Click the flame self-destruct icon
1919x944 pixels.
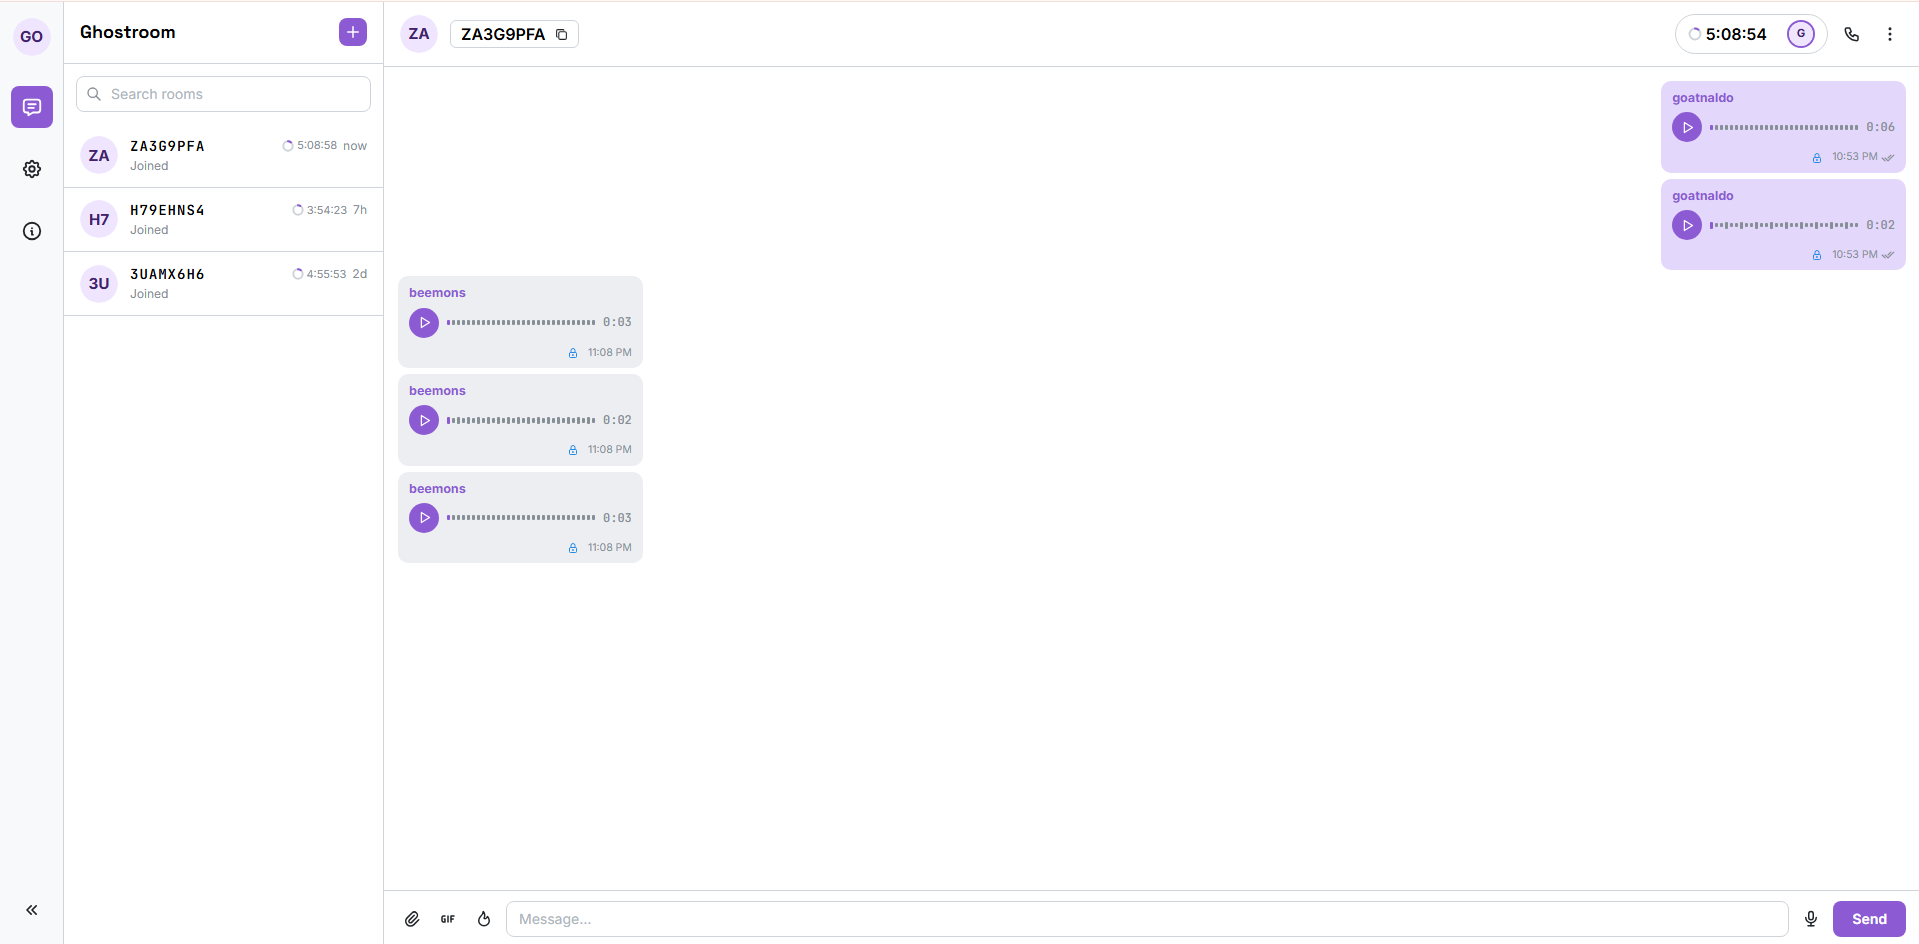point(484,919)
